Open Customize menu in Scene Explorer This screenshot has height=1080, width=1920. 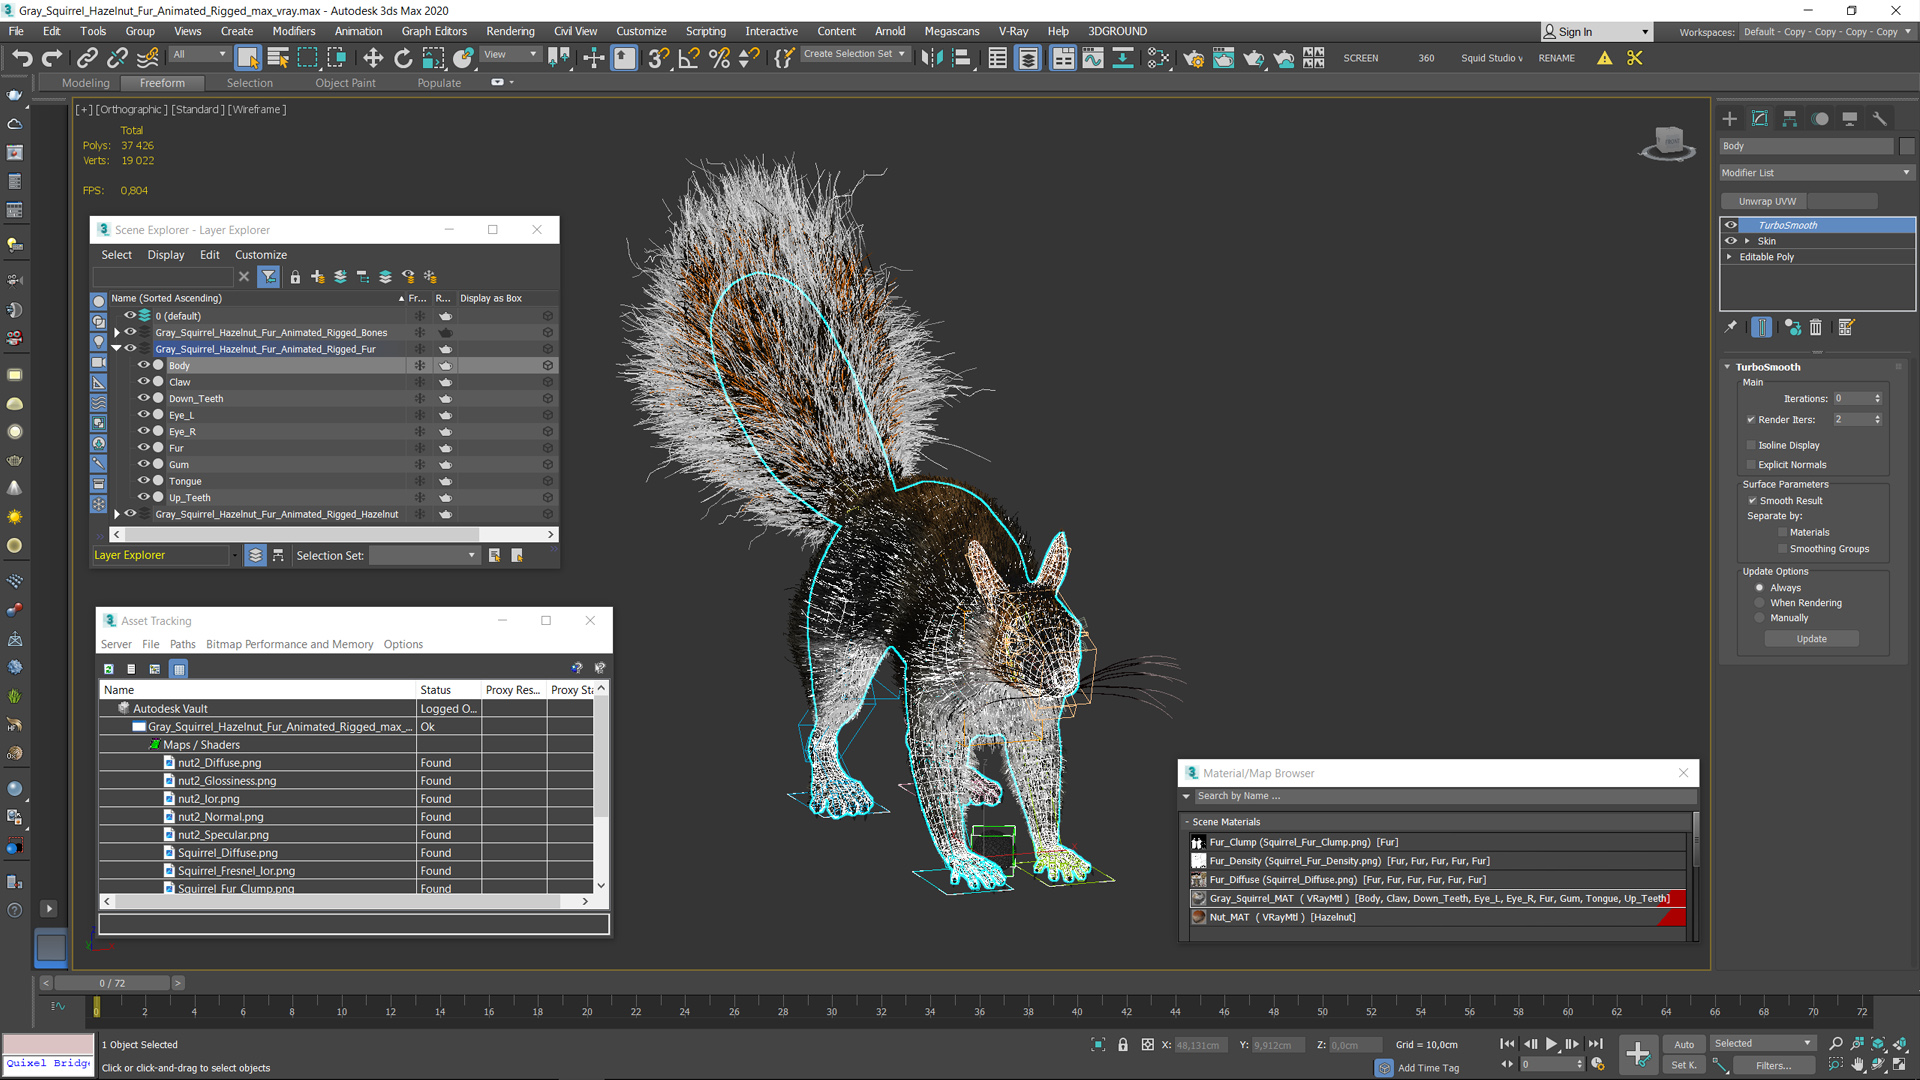coord(260,255)
